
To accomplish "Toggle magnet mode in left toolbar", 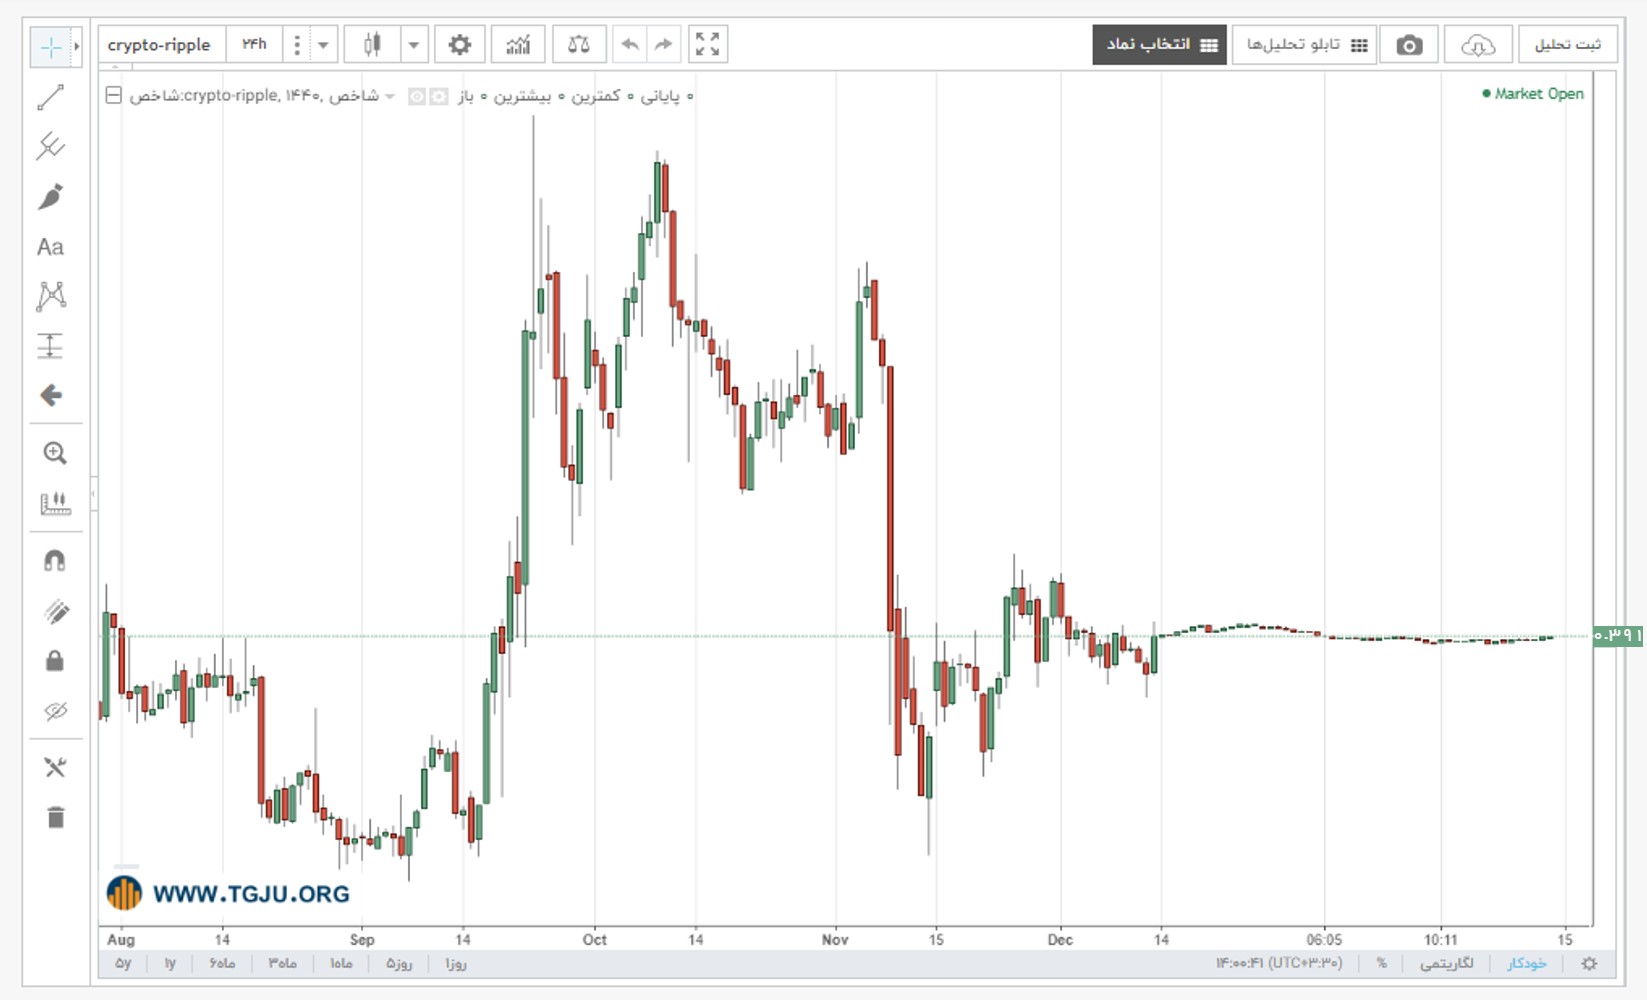I will pyautogui.click(x=55, y=561).
